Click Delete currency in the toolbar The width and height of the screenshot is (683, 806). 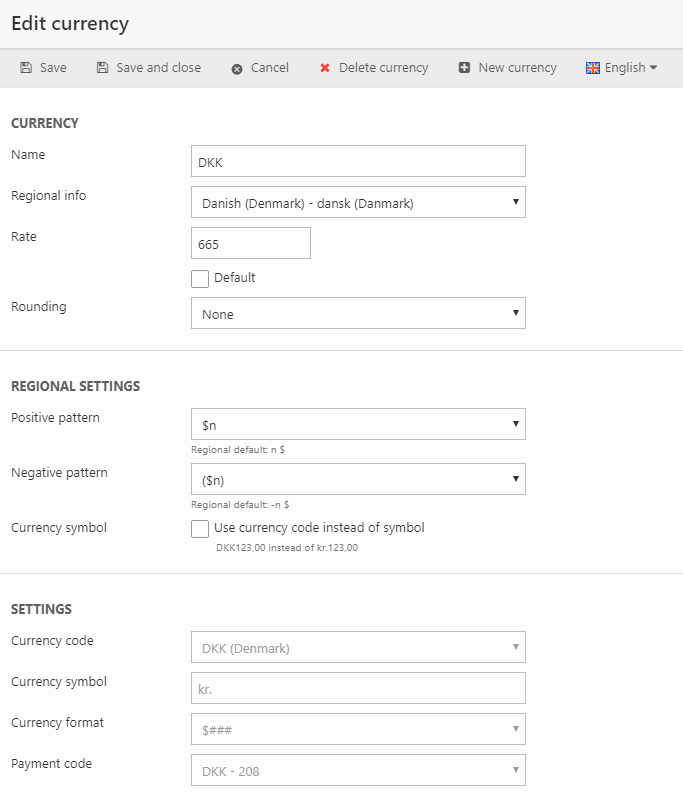[x=383, y=68]
